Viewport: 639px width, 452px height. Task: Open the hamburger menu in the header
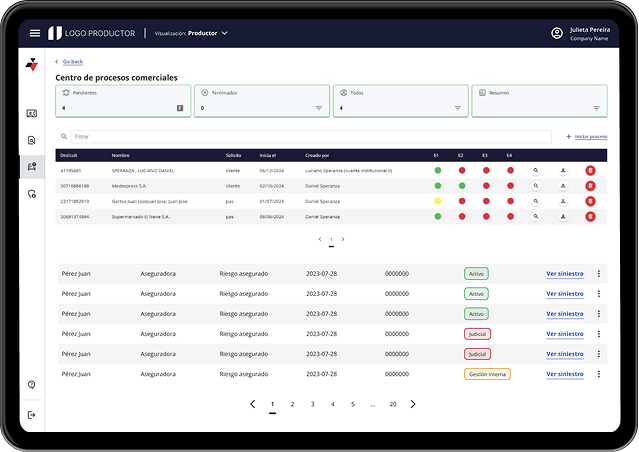click(35, 33)
